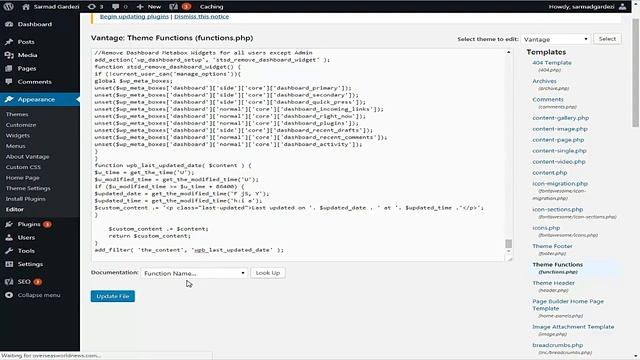Open content-video.php template
This screenshot has height=360, width=640.
point(559,162)
